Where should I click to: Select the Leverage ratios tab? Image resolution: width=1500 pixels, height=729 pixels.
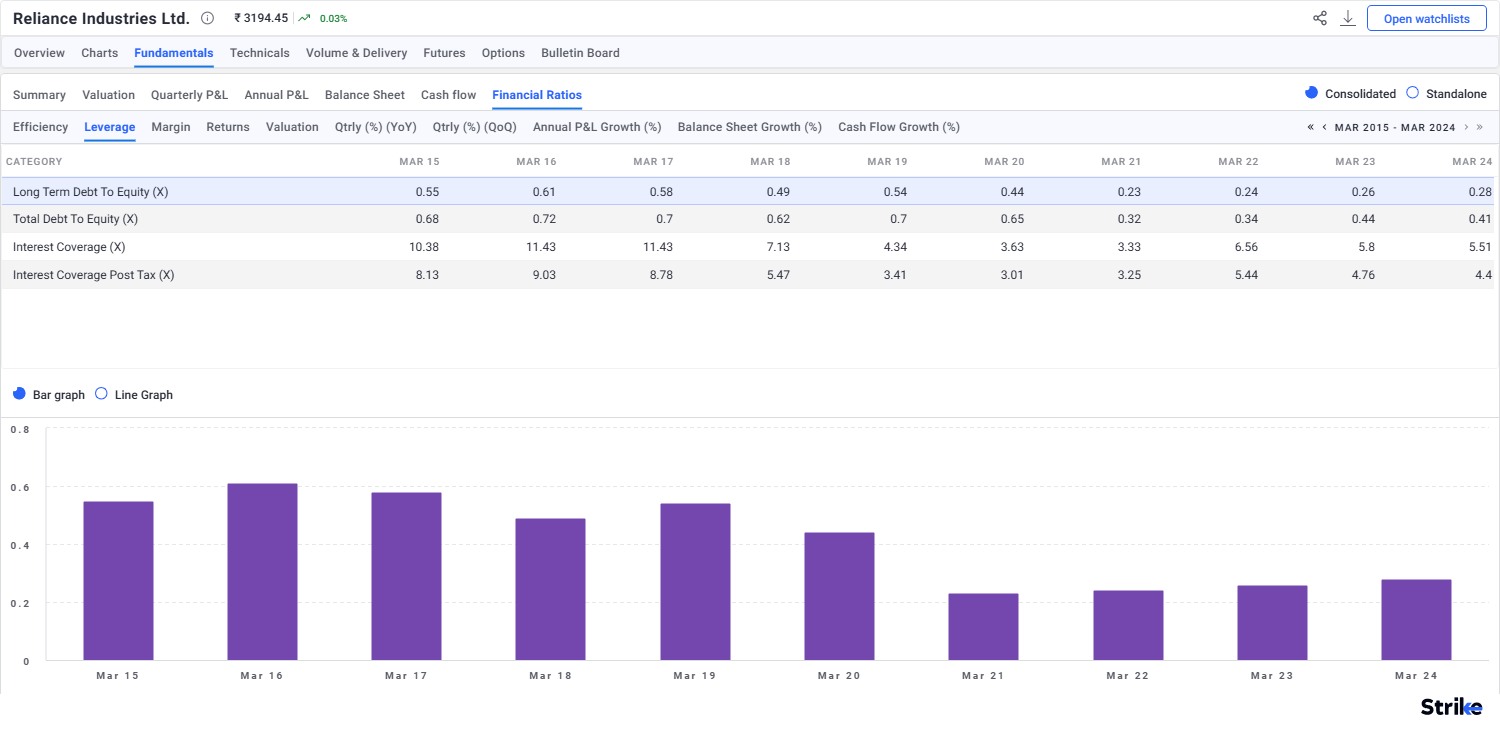click(x=110, y=127)
